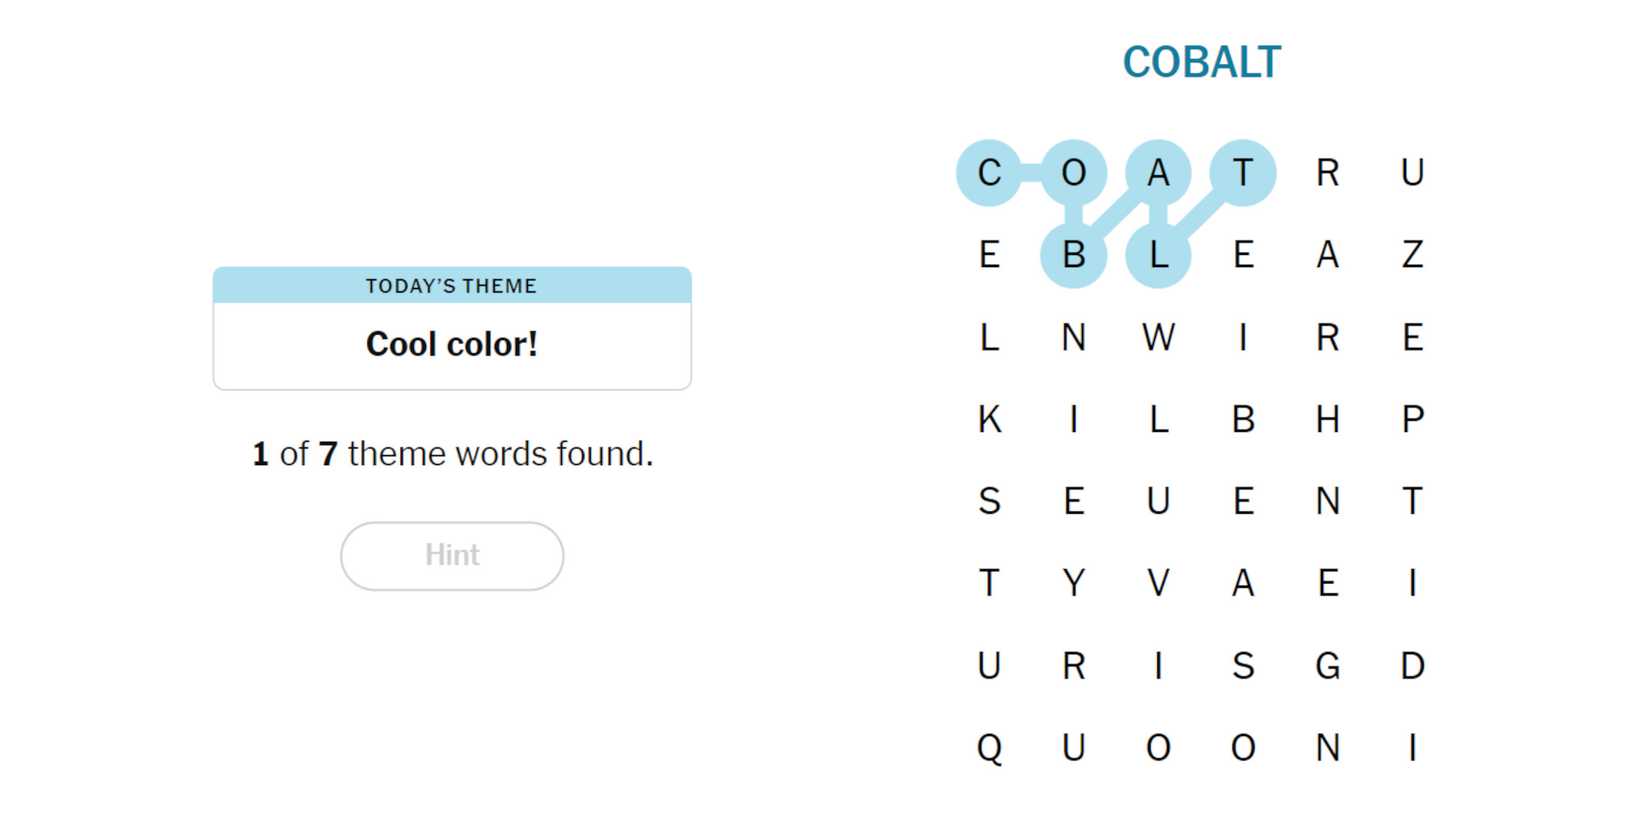This screenshot has height=825, width=1650.
Task: Select the letter D in the grid
Action: [x=1412, y=665]
